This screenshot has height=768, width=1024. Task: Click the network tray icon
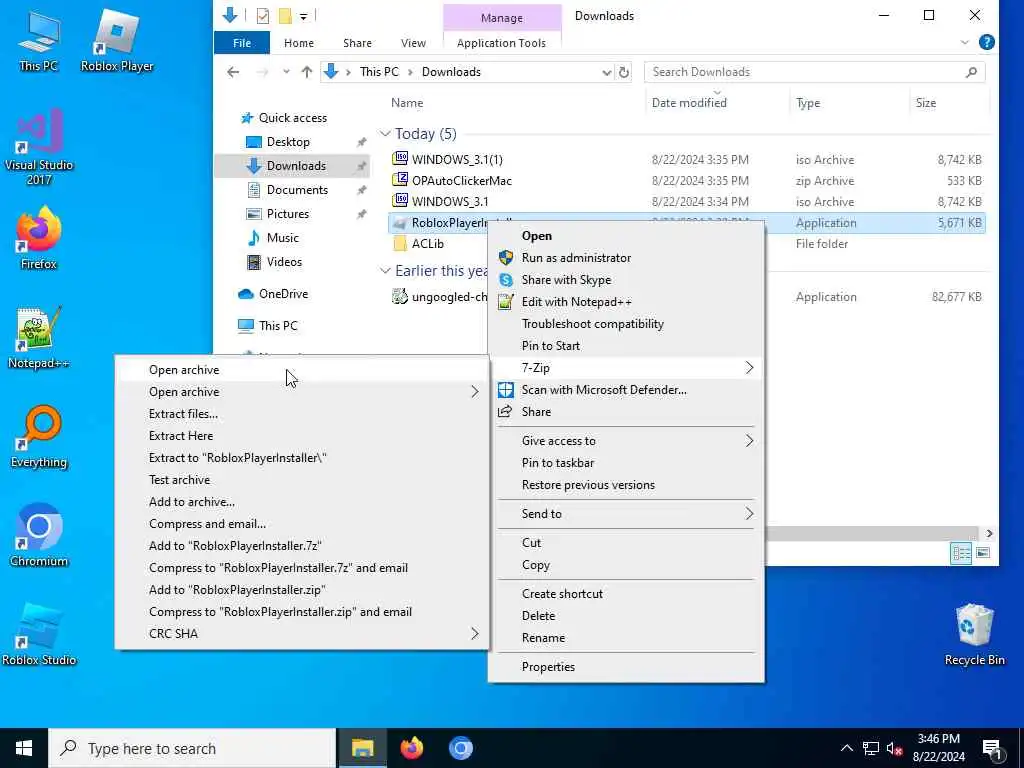[x=871, y=748]
